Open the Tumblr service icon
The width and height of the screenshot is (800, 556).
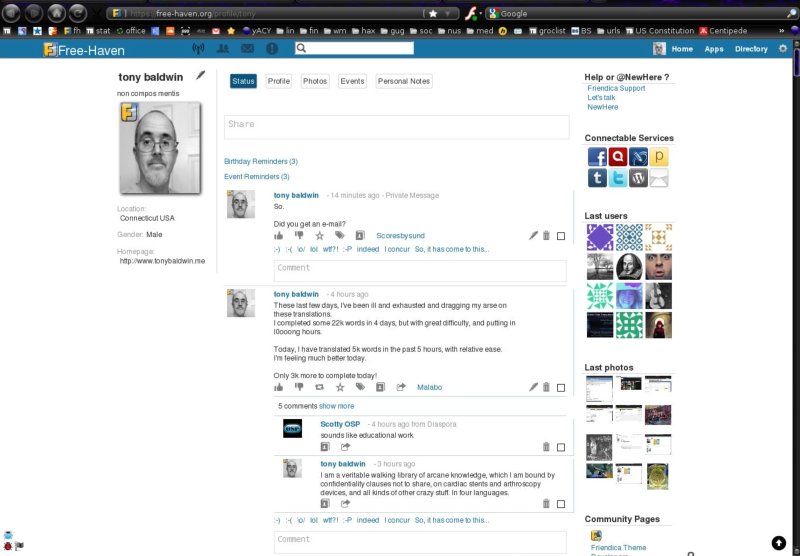point(596,178)
